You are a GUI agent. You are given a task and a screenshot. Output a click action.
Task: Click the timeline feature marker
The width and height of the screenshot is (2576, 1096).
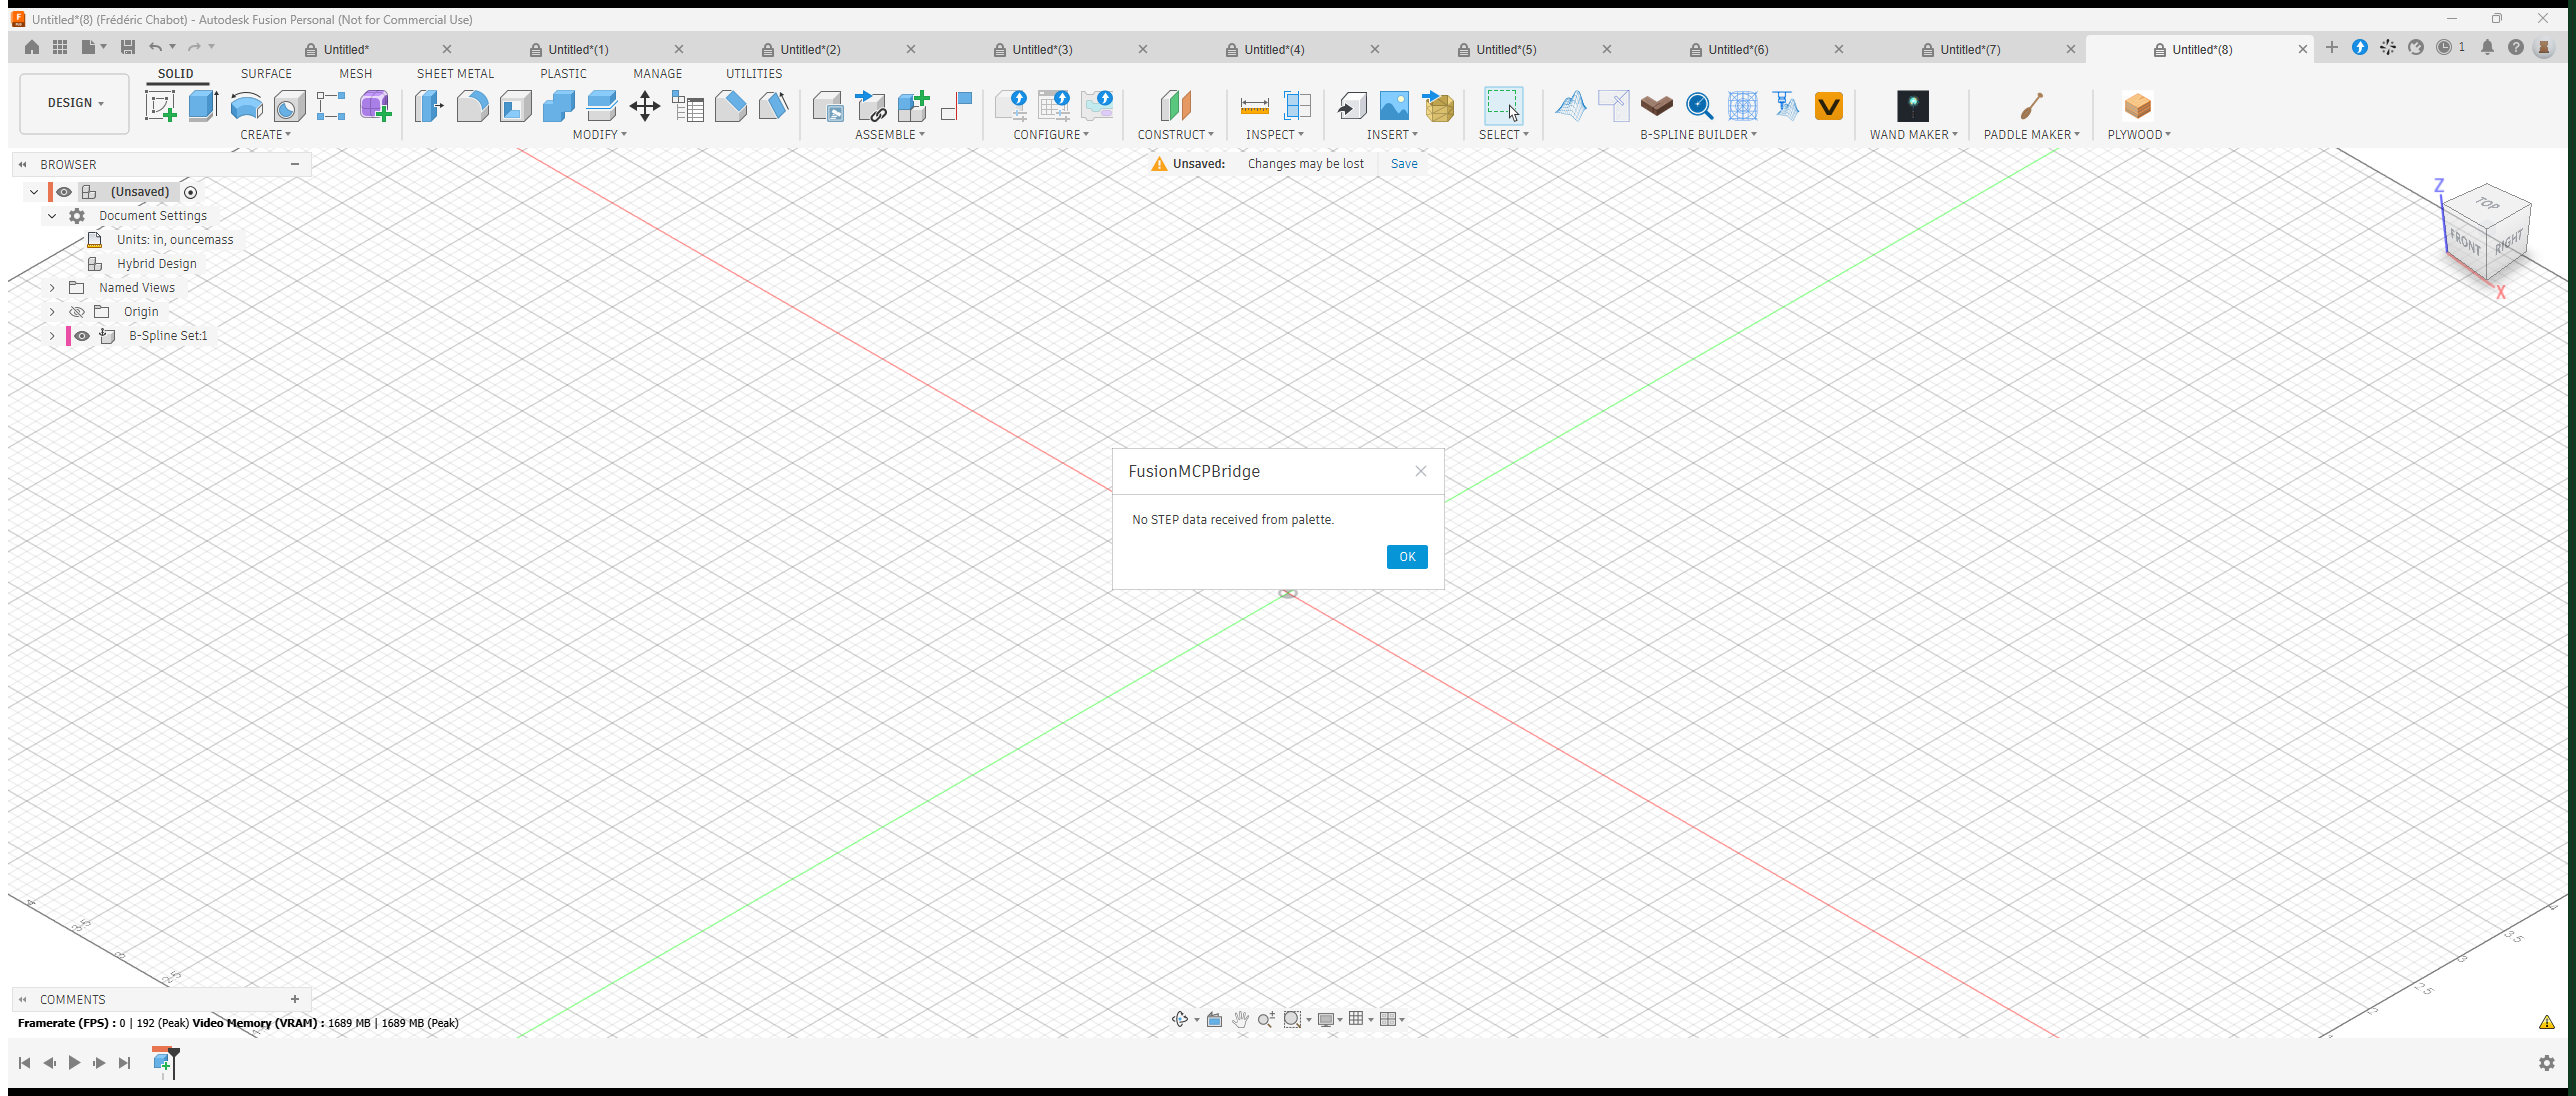162,1062
